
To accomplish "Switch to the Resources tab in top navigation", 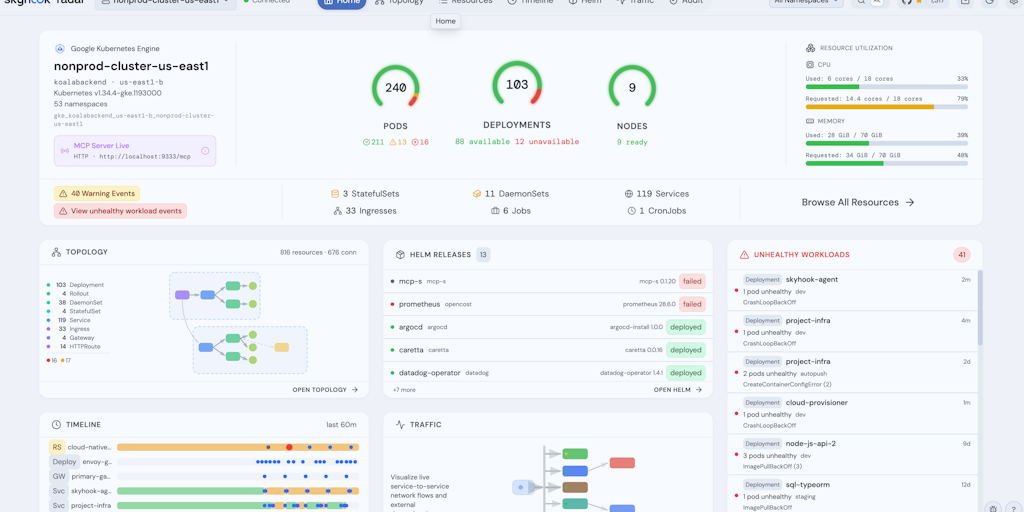I will point(466,3).
